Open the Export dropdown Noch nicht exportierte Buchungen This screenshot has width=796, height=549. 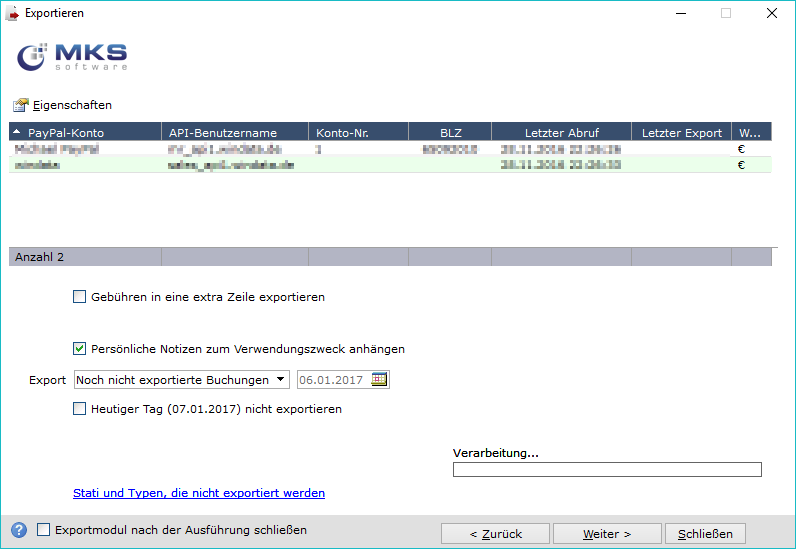182,380
